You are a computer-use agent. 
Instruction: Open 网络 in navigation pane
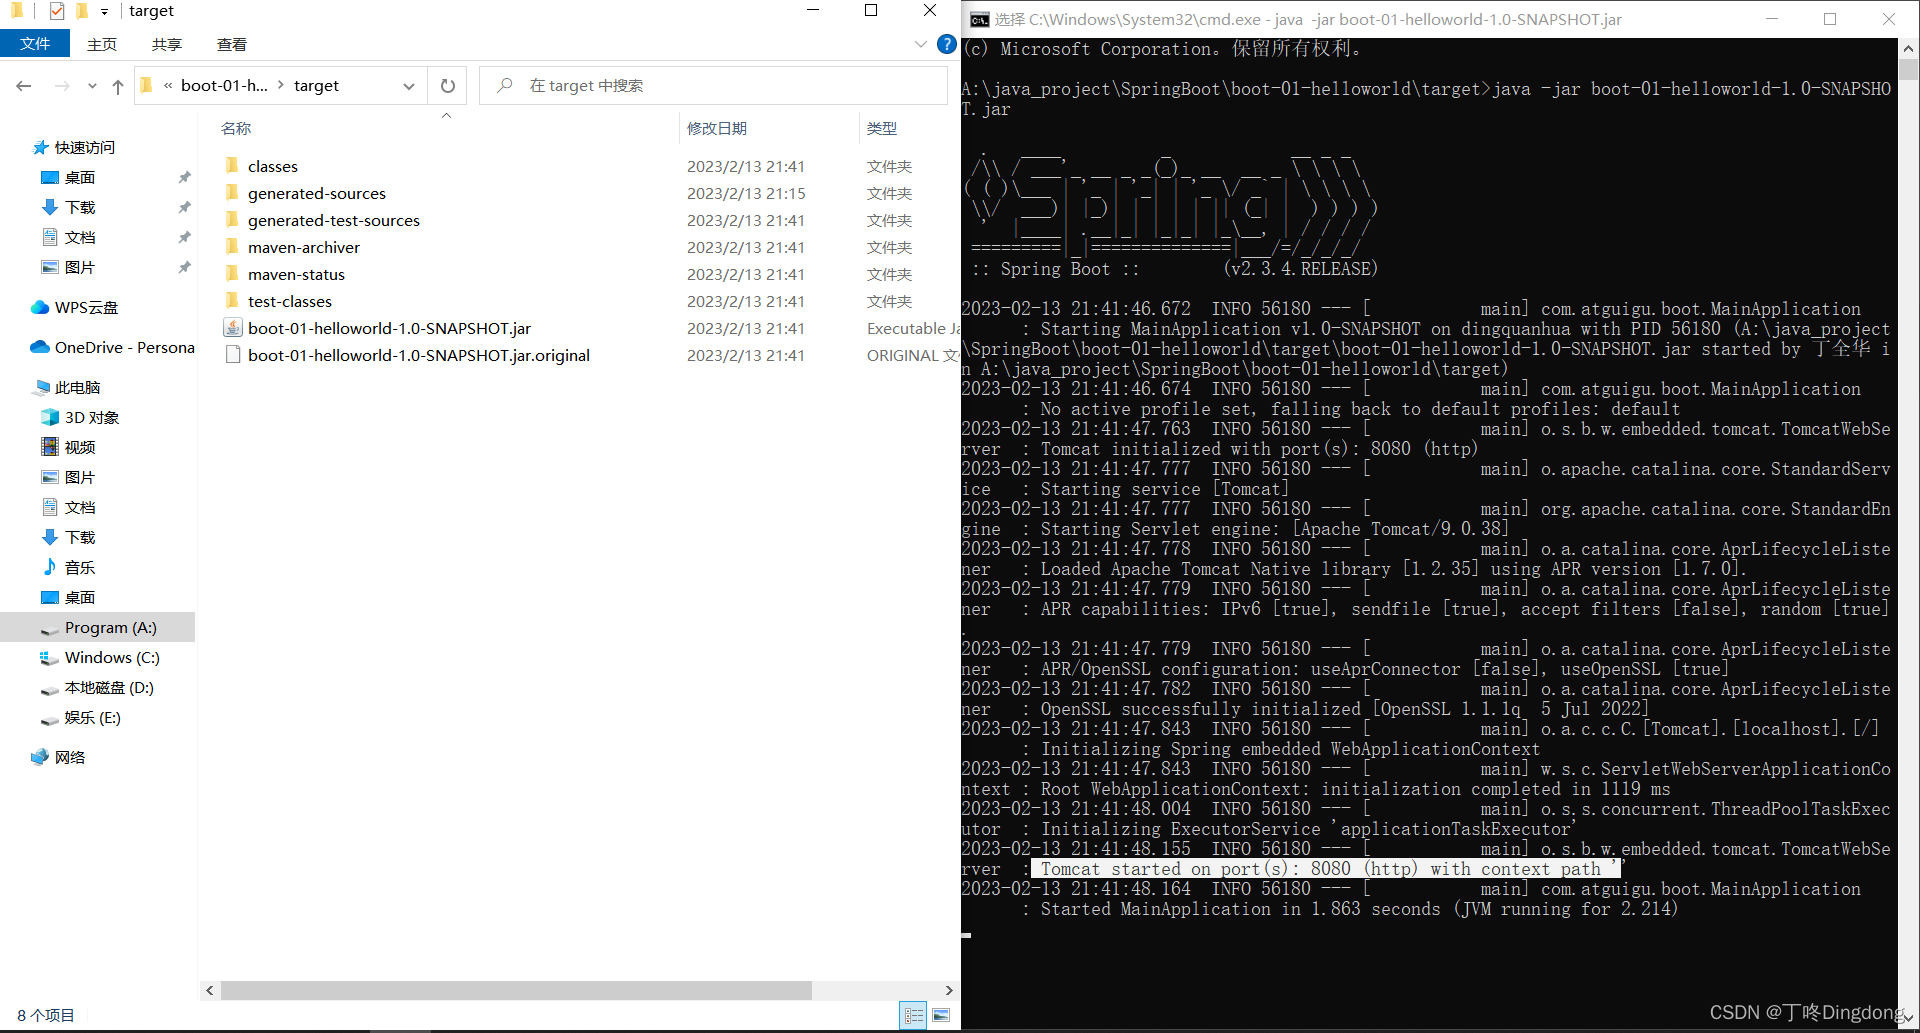click(x=70, y=757)
